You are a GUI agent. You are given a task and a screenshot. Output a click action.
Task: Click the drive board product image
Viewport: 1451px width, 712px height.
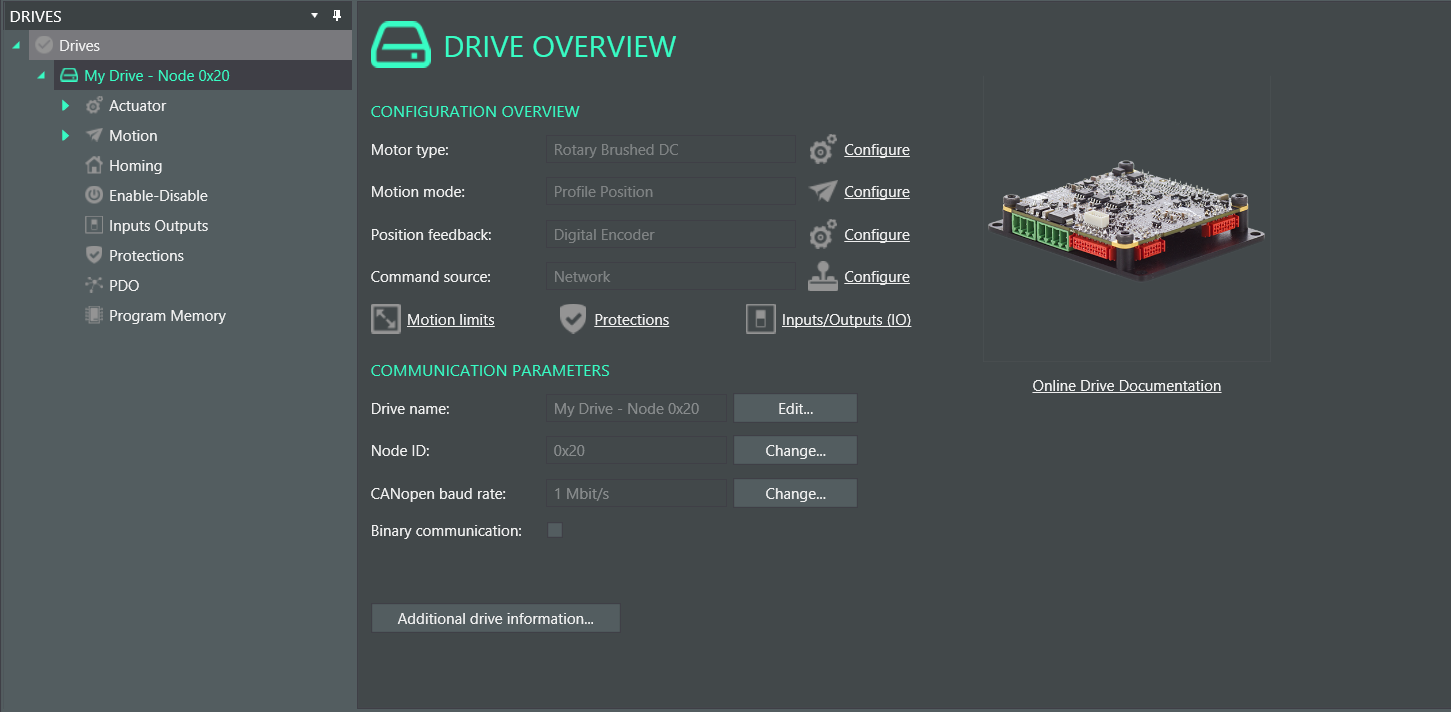click(1126, 220)
